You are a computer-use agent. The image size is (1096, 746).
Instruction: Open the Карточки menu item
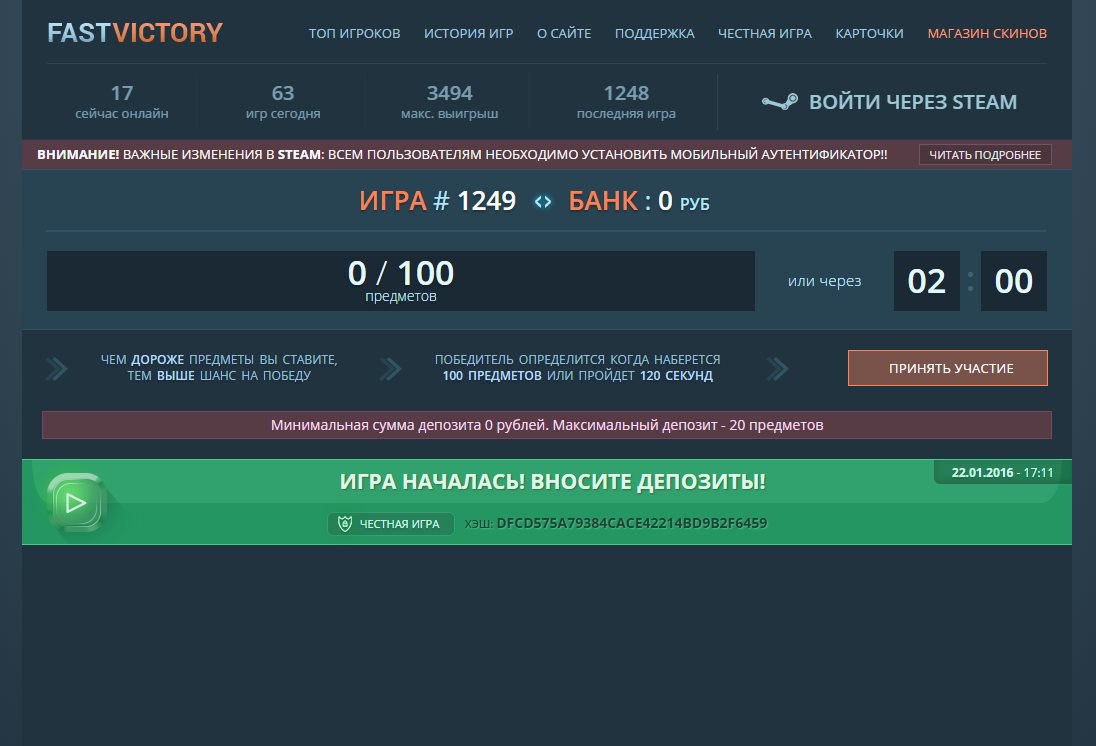(x=869, y=34)
